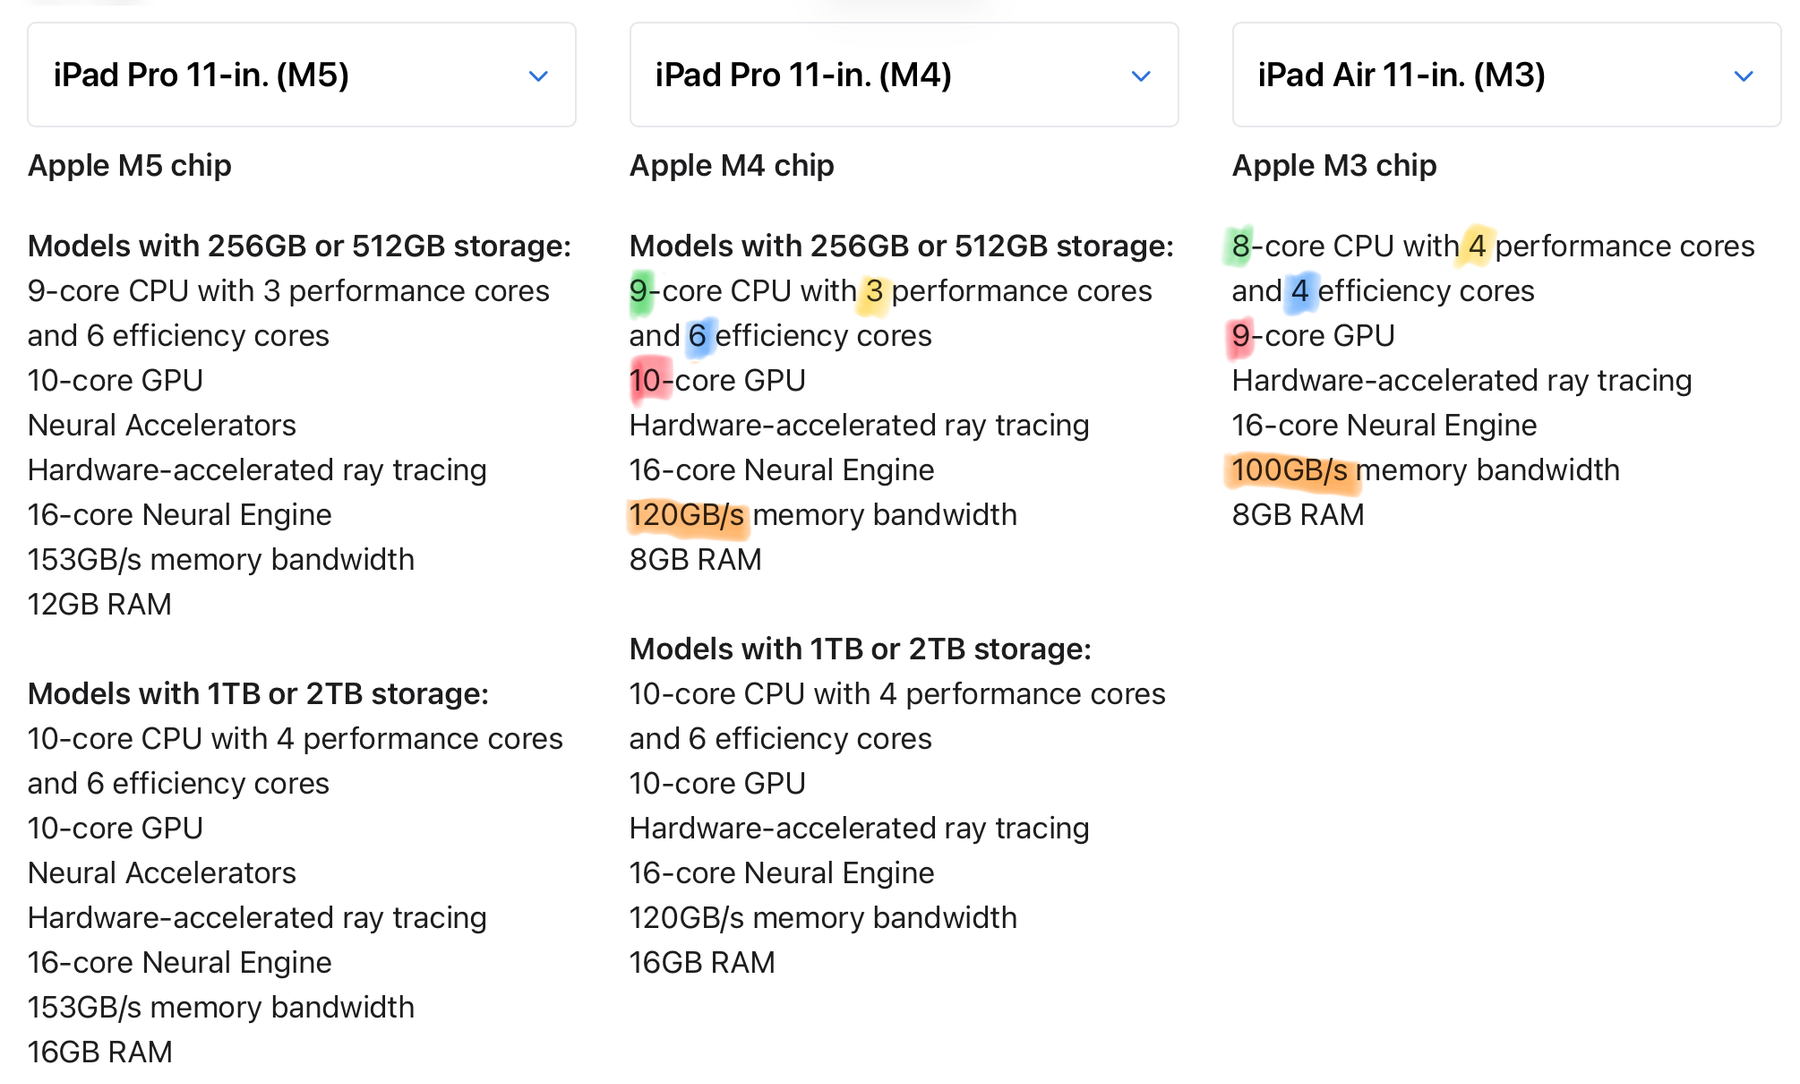Click the red-highlighted 10 in the M4 GPU line
Image resolution: width=1800 pixels, height=1084 pixels.
point(646,381)
